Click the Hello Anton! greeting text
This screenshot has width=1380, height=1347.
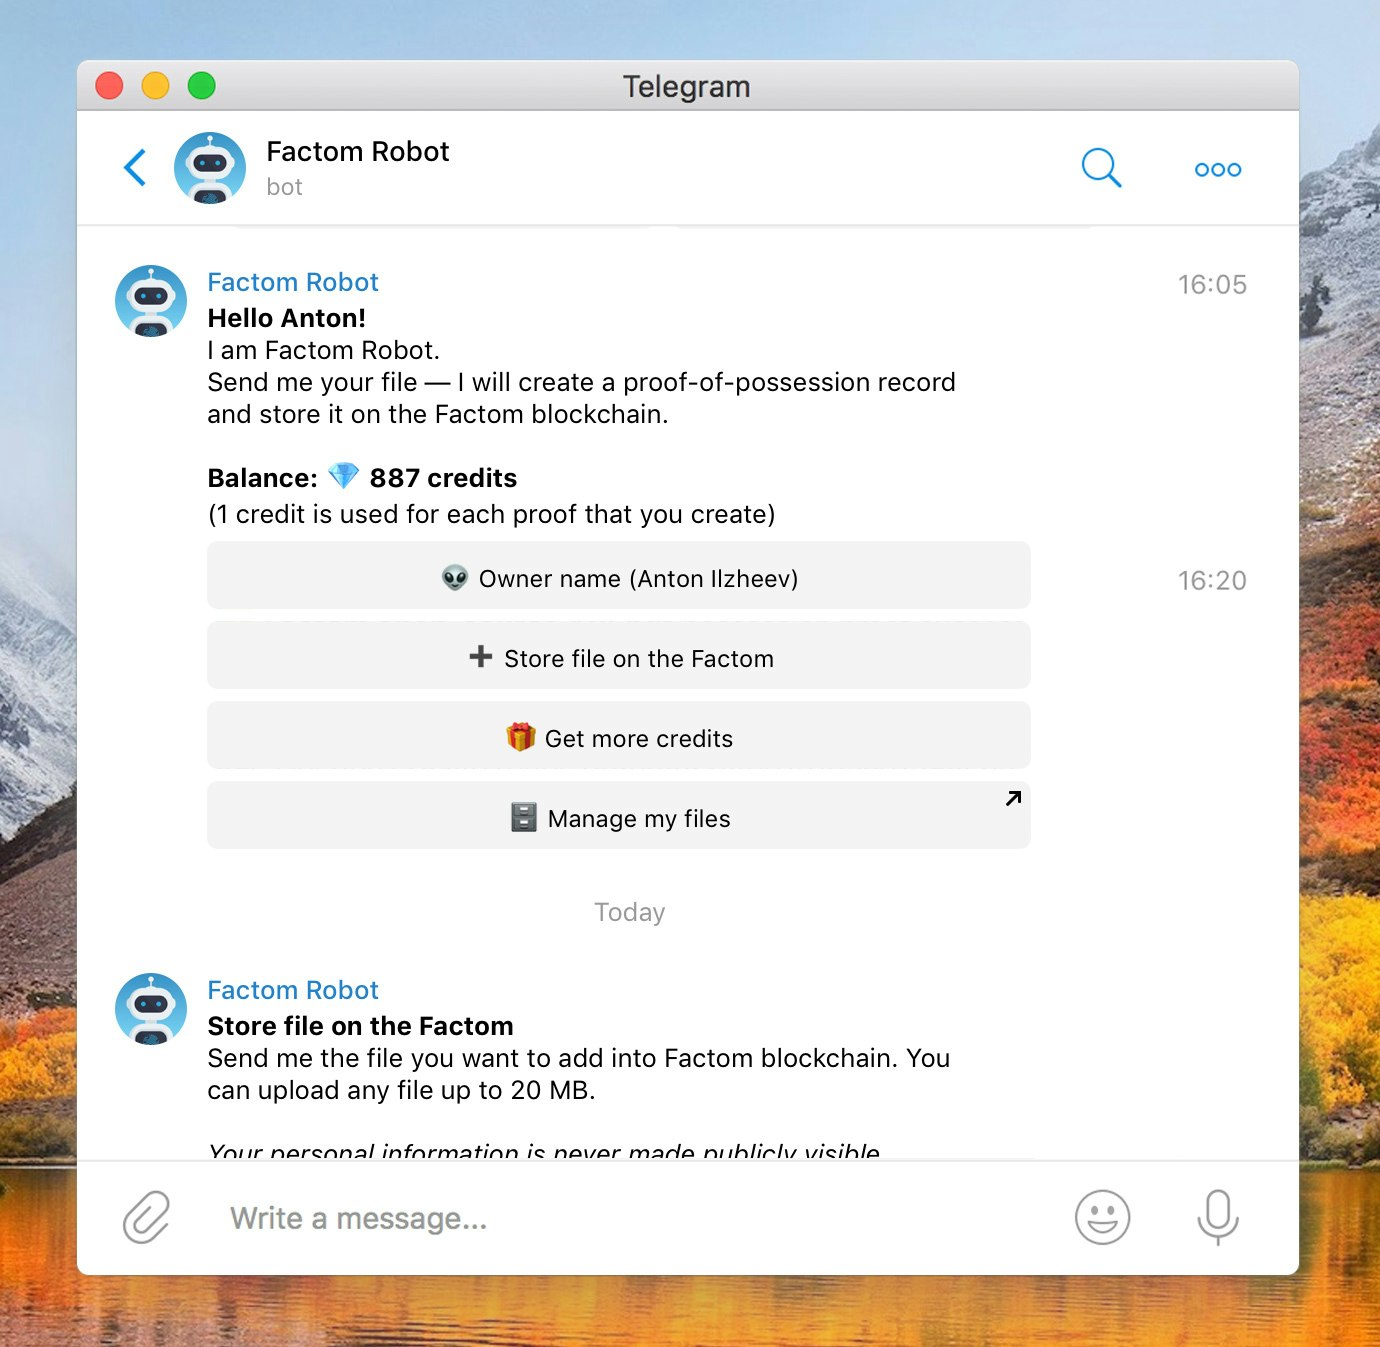(x=287, y=318)
